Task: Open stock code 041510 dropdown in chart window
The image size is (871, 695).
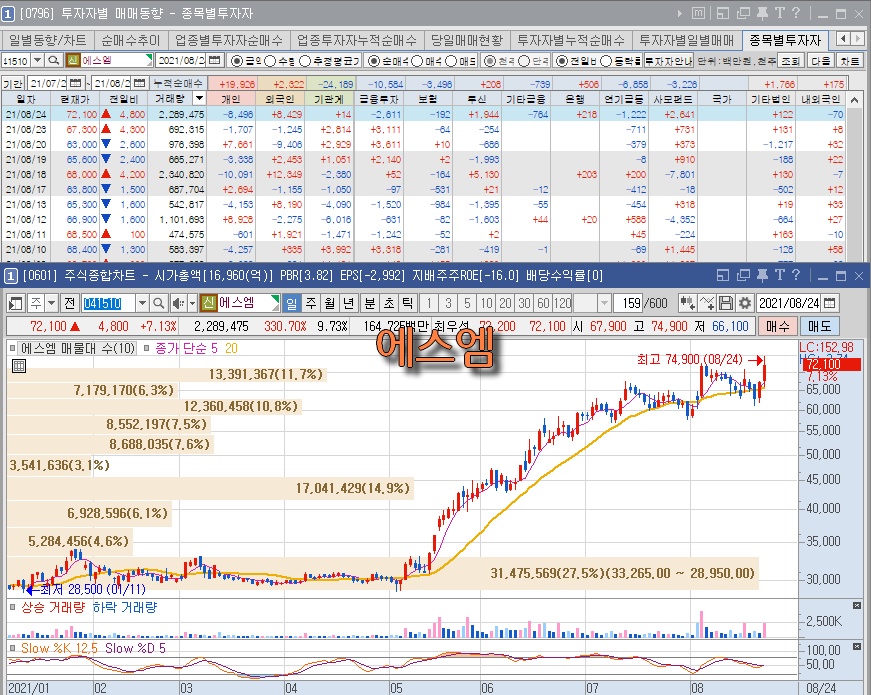Action: point(142,303)
